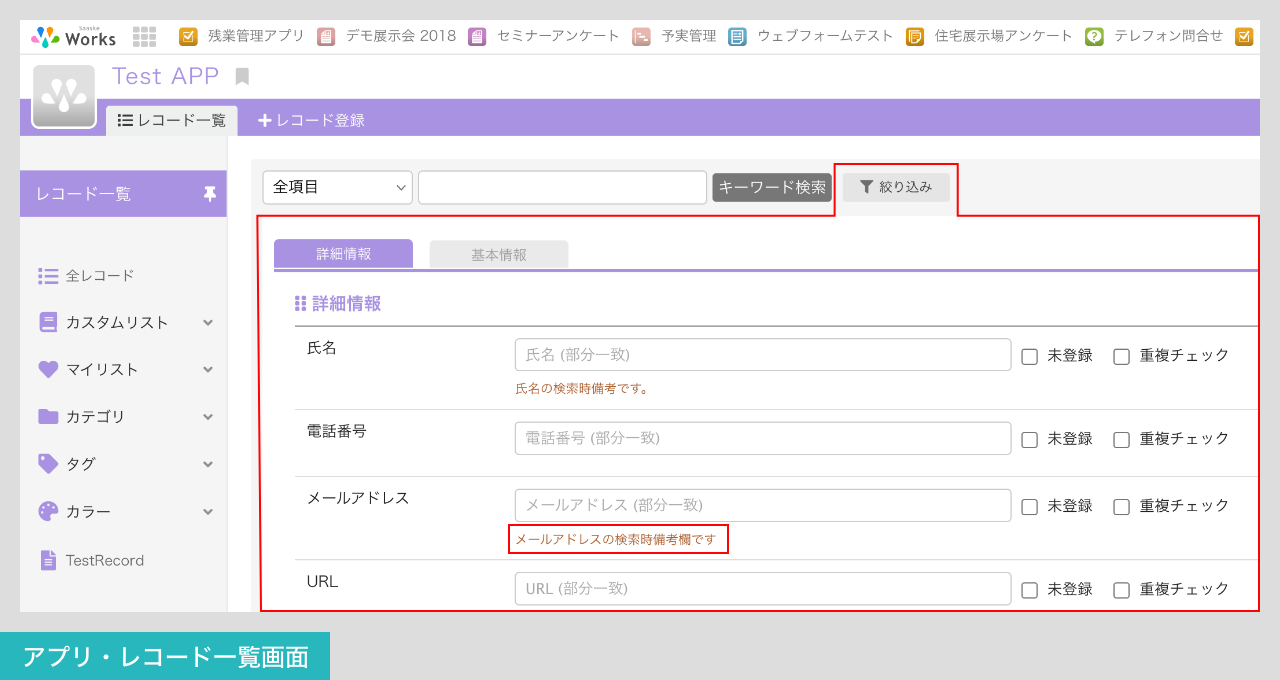Screen dimensions: 1280x680
Task: Click the 絞り込み filter button
Action: pyautogui.click(x=896, y=187)
